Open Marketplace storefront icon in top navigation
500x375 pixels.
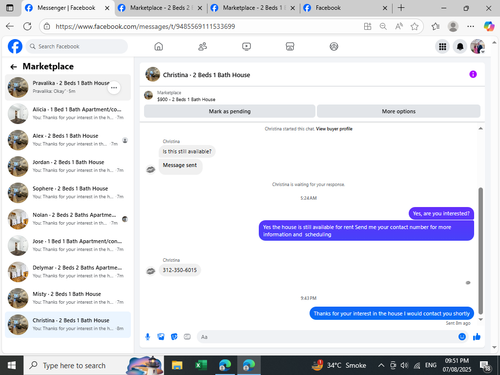[290, 46]
